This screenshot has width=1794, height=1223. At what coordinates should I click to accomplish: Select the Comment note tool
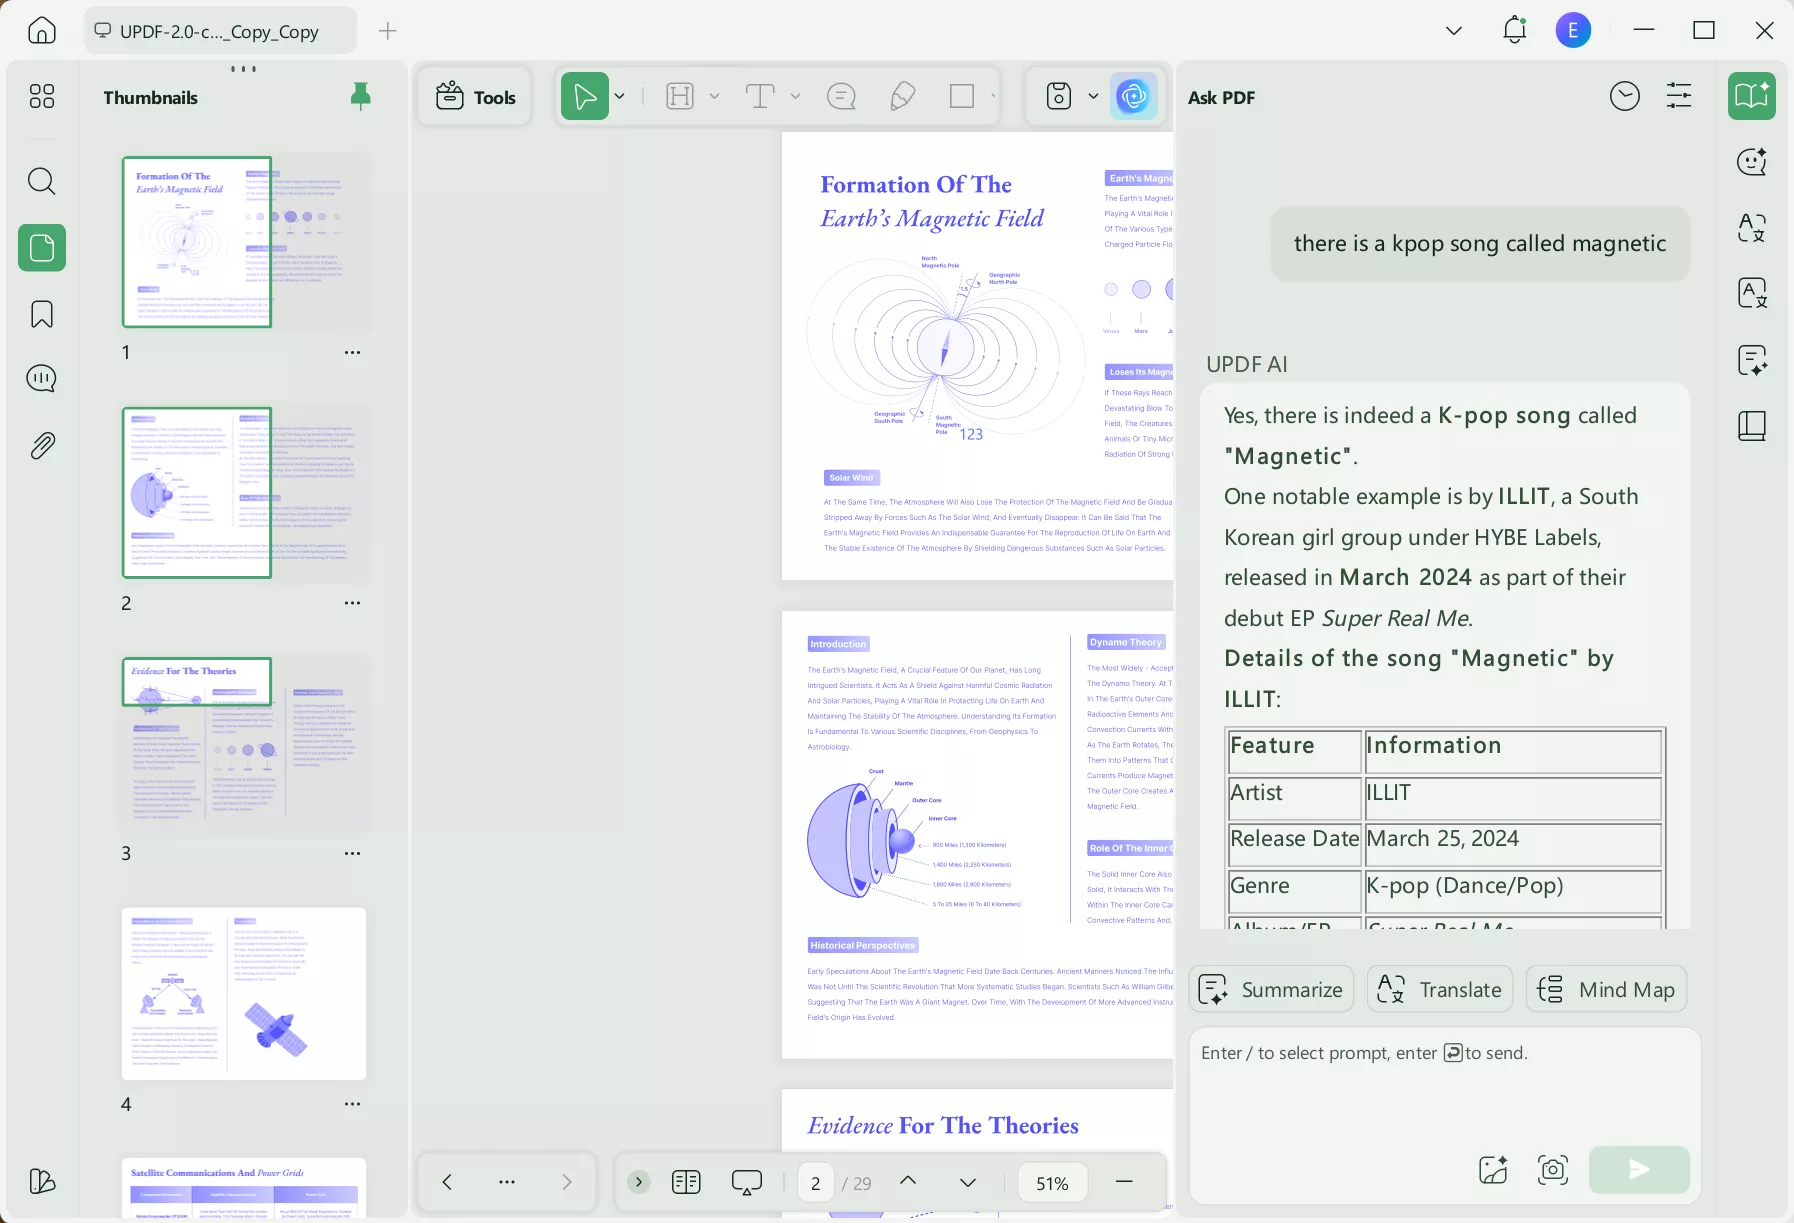[x=842, y=96]
